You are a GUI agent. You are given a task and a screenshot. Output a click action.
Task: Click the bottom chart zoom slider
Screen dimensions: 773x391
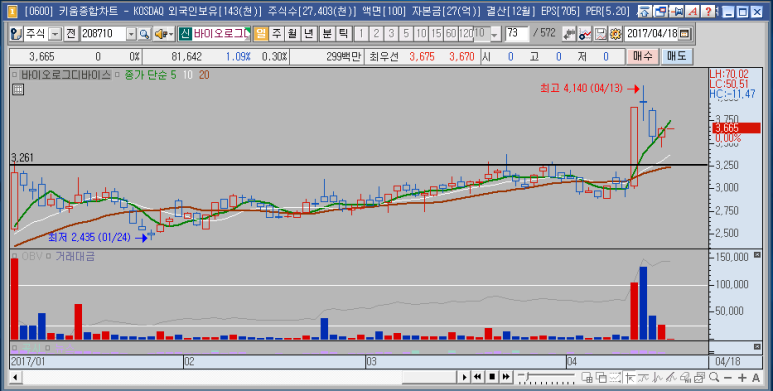pyautogui.click(x=546, y=378)
